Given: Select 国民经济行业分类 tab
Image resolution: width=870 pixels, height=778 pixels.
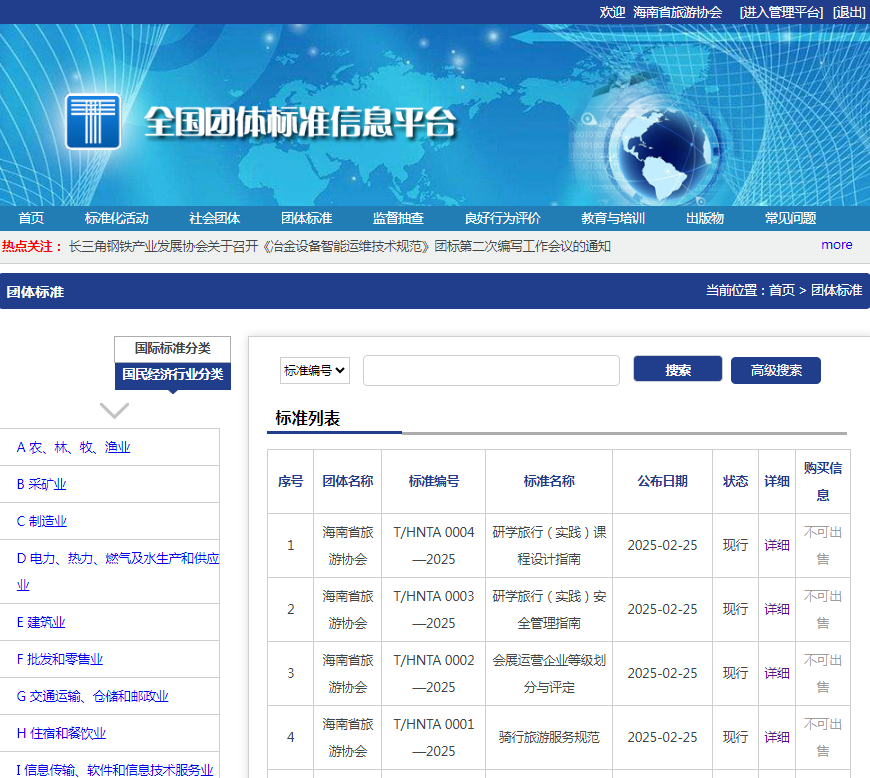Looking at the screenshot, I should (x=173, y=375).
